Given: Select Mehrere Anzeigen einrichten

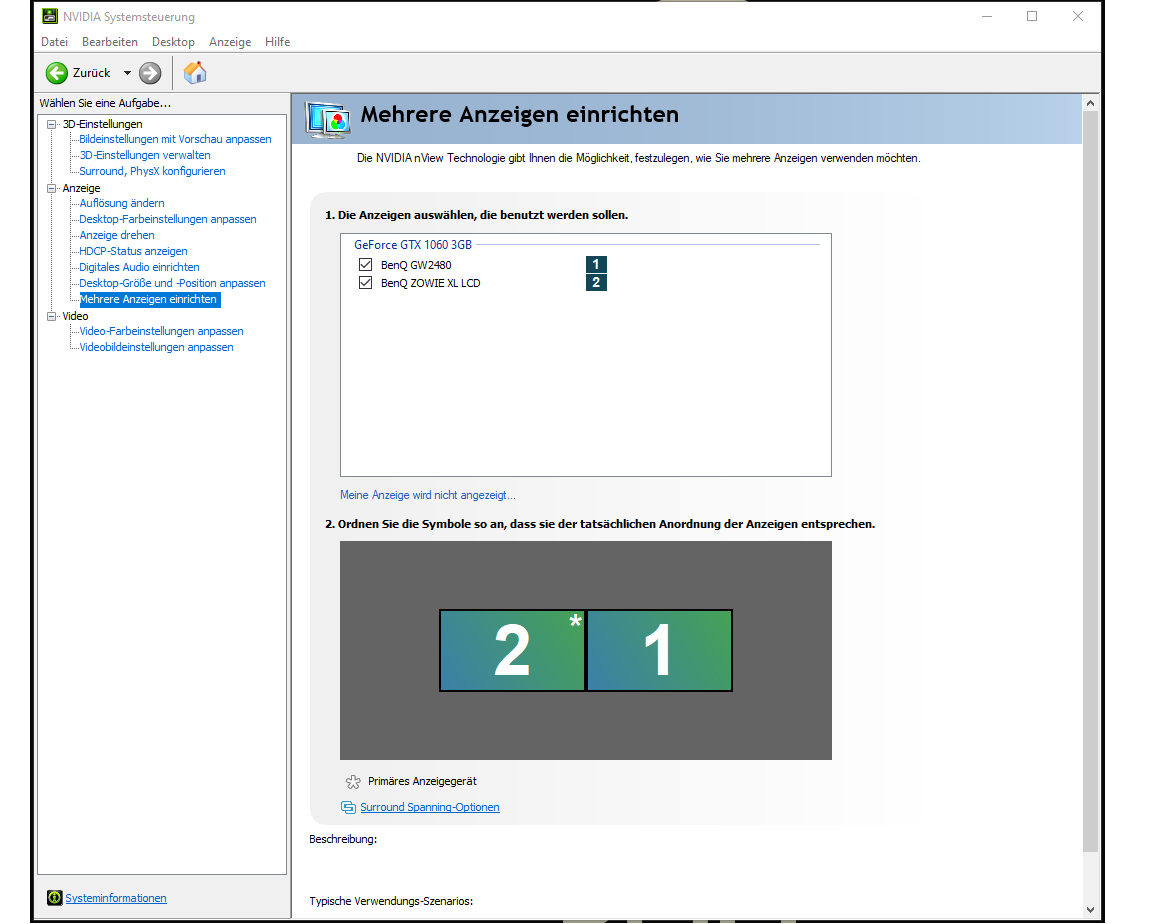Looking at the screenshot, I should (x=149, y=300).
